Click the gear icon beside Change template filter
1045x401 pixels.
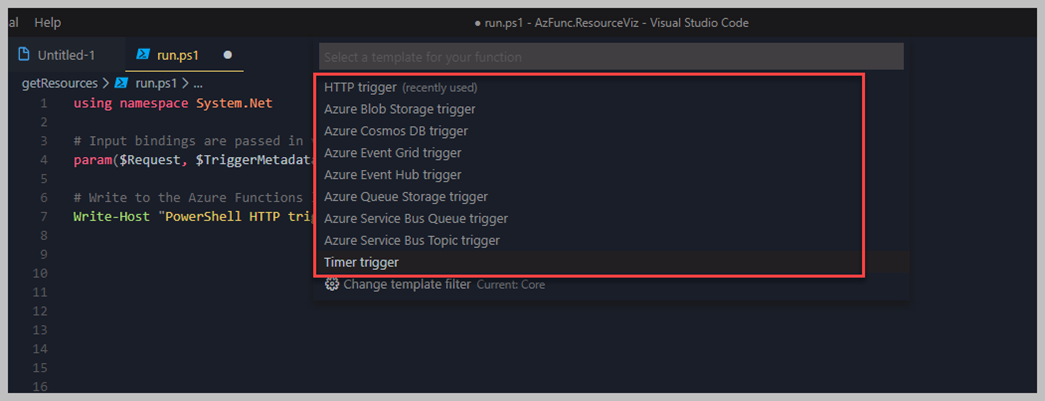point(331,284)
